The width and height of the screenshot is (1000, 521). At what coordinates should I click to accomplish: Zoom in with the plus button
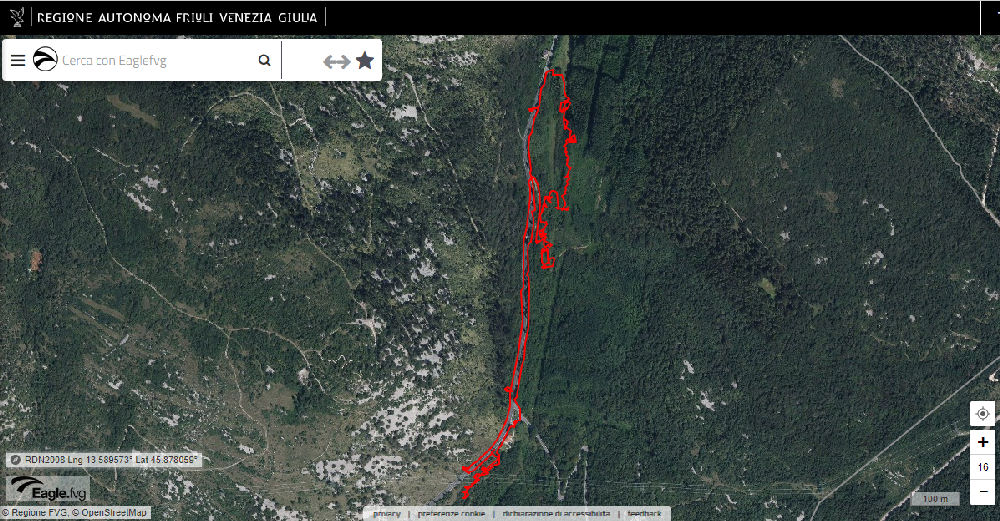click(983, 442)
